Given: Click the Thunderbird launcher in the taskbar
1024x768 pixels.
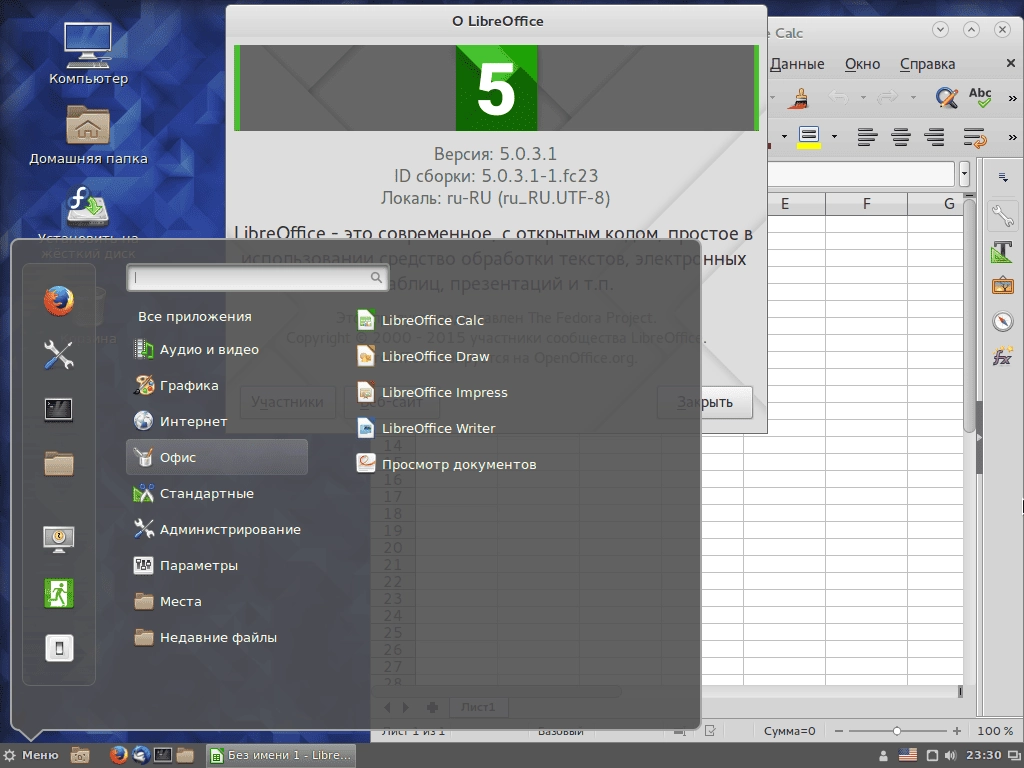Looking at the screenshot, I should [140, 755].
